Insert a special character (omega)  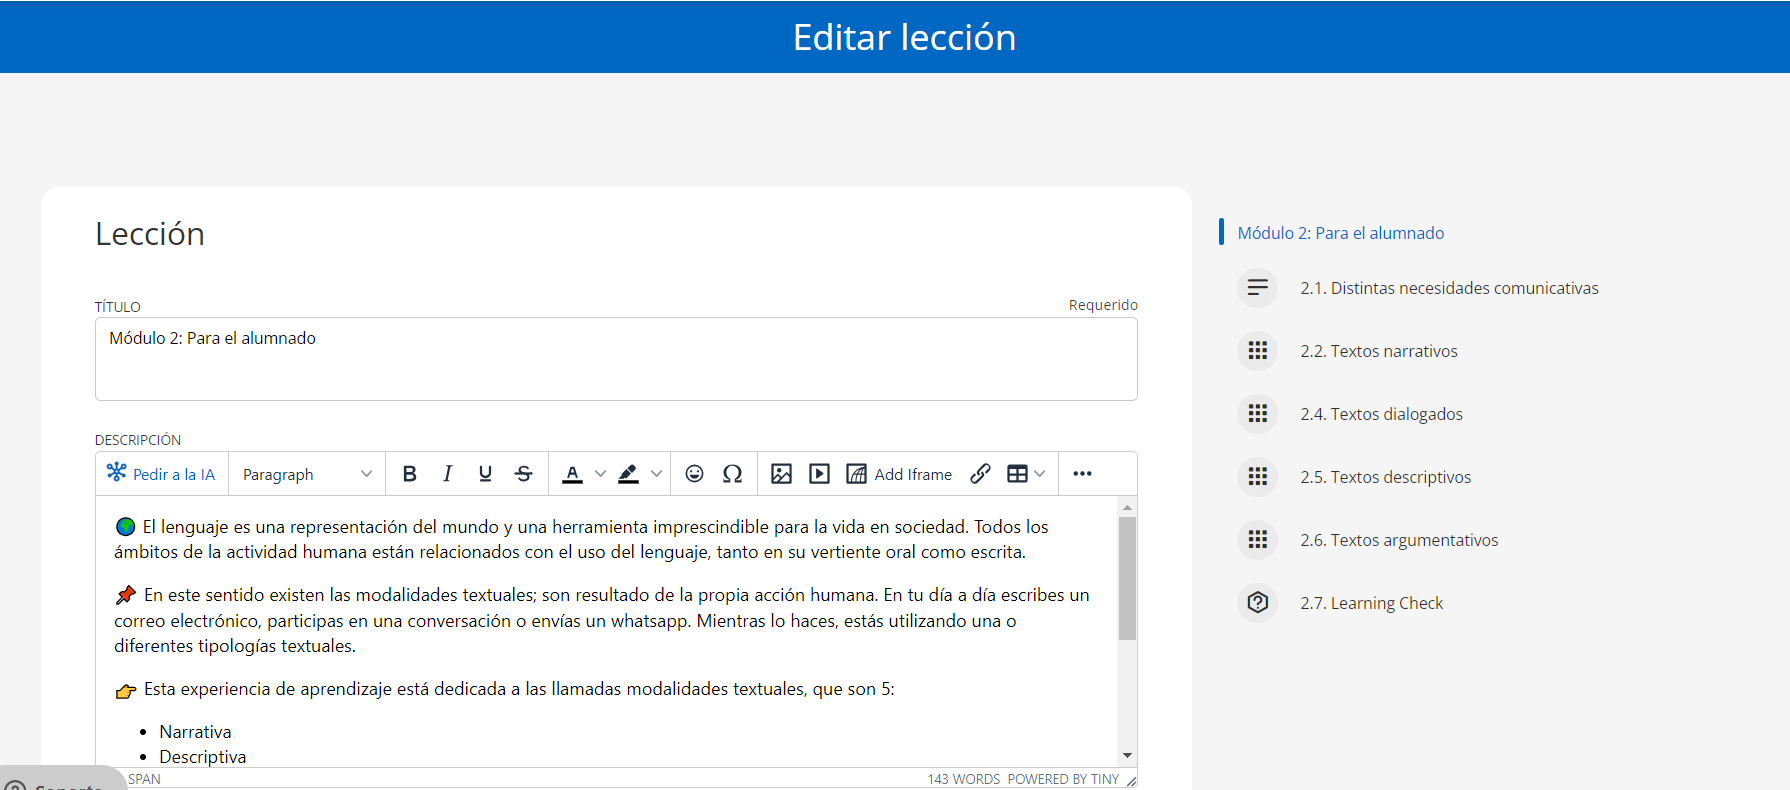(732, 474)
